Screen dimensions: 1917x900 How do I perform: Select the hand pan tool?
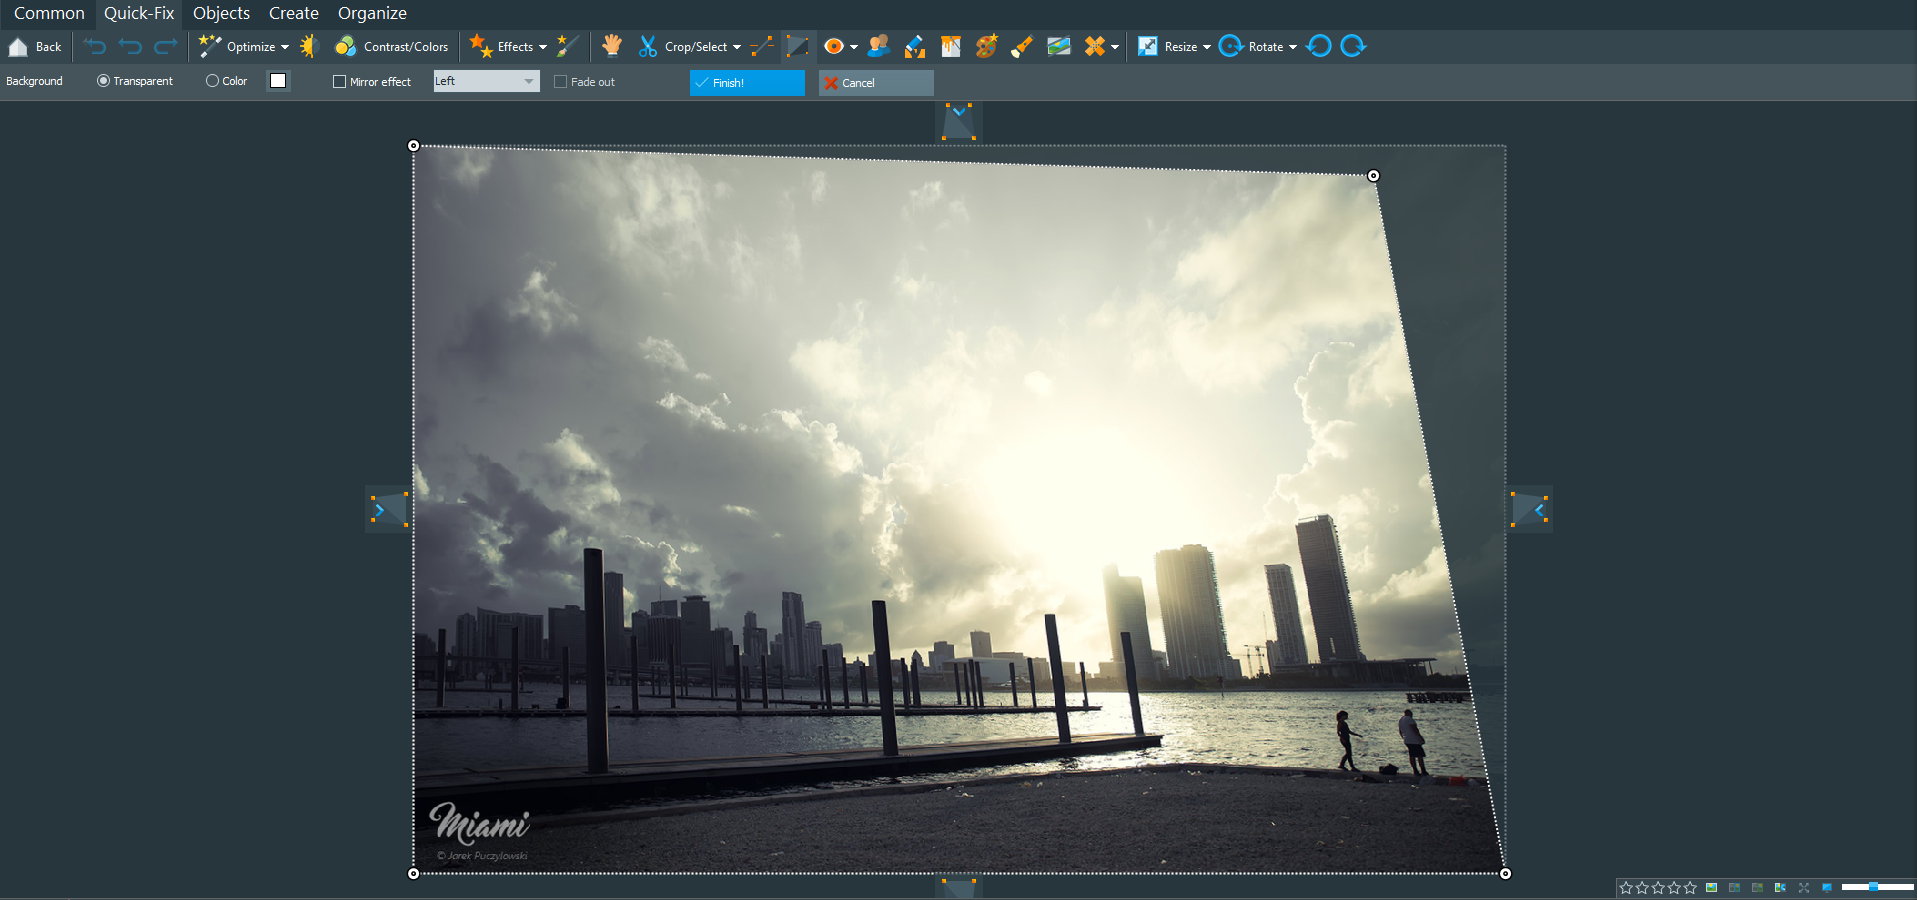point(611,46)
